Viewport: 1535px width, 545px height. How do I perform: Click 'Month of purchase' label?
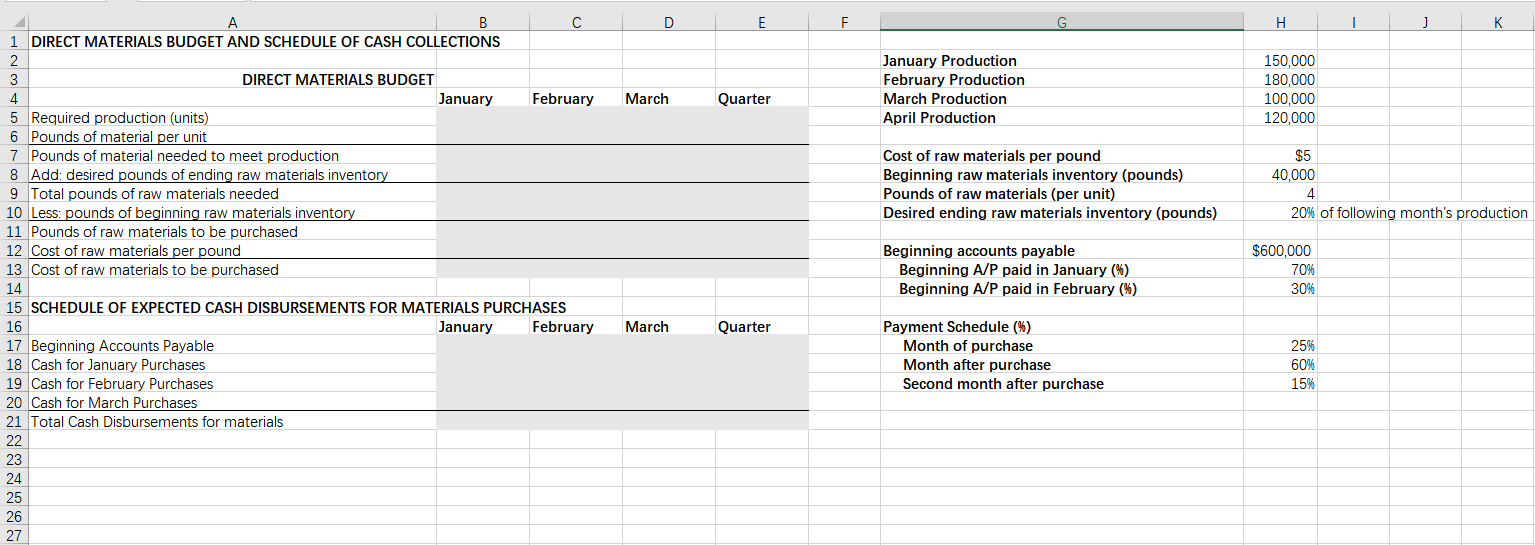click(968, 346)
